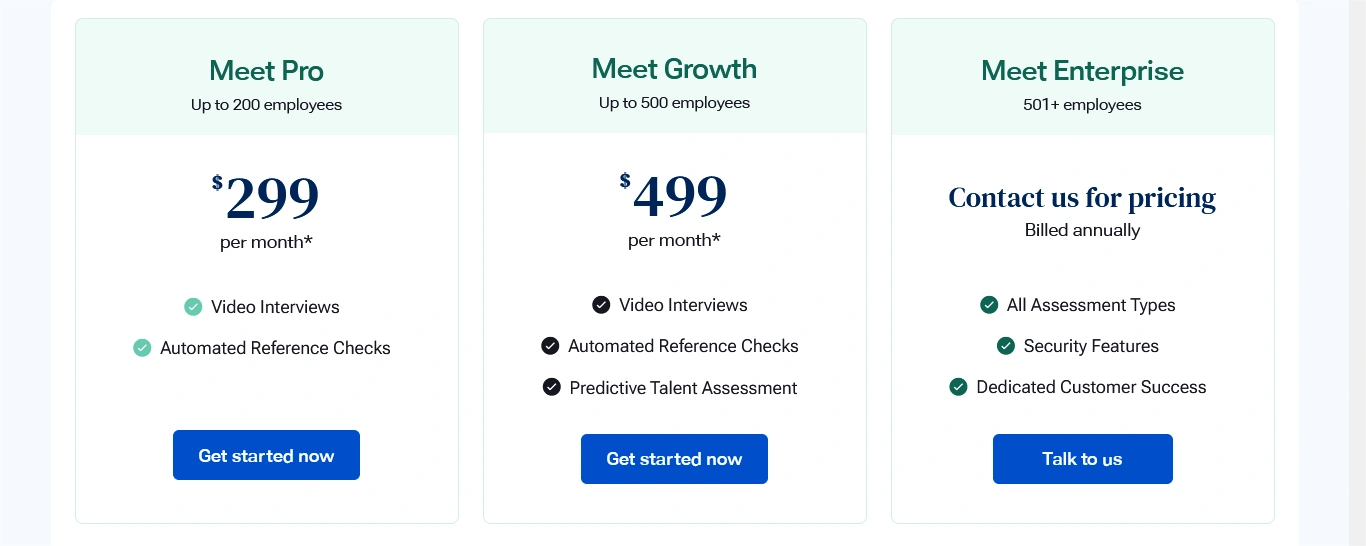
Task: Click checkmark icon beside Dedicated Customer Success
Action: [x=958, y=387]
